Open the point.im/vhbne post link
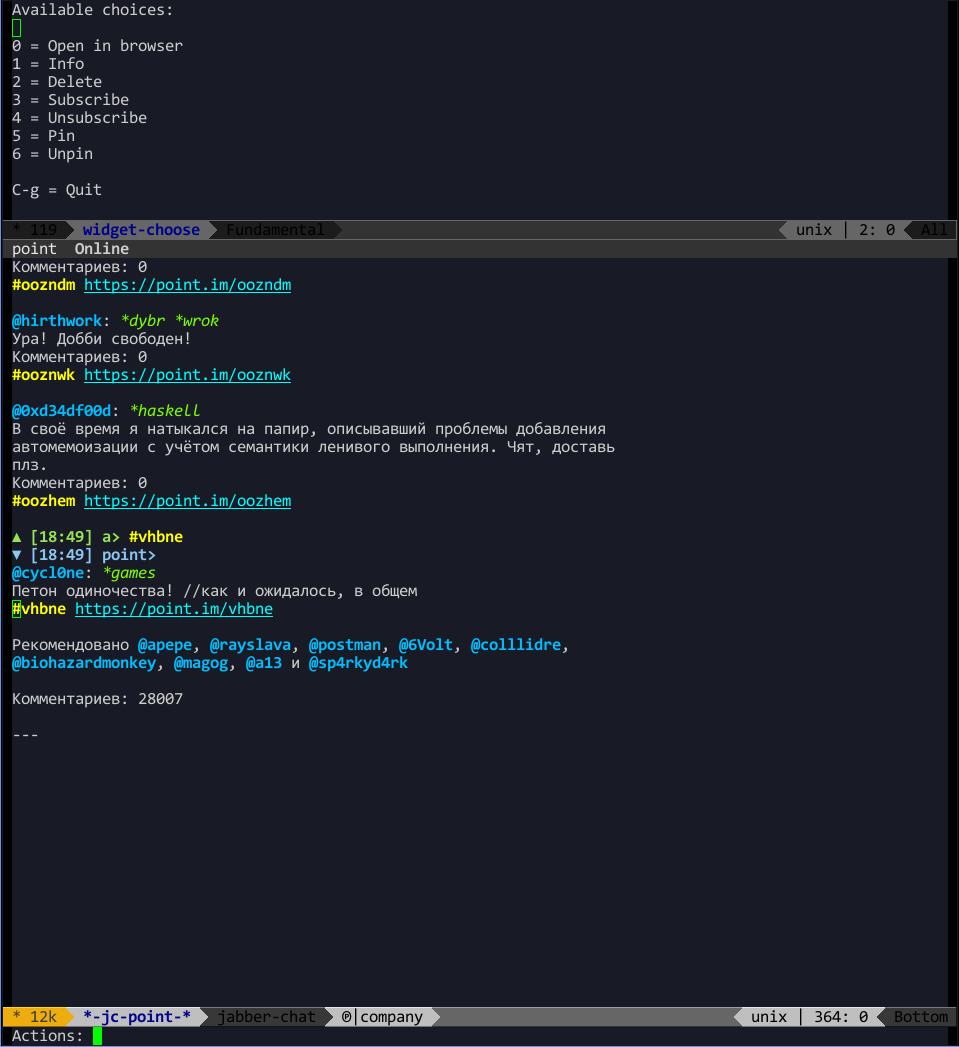The height and width of the screenshot is (1047, 959). pyautogui.click(x=173, y=609)
